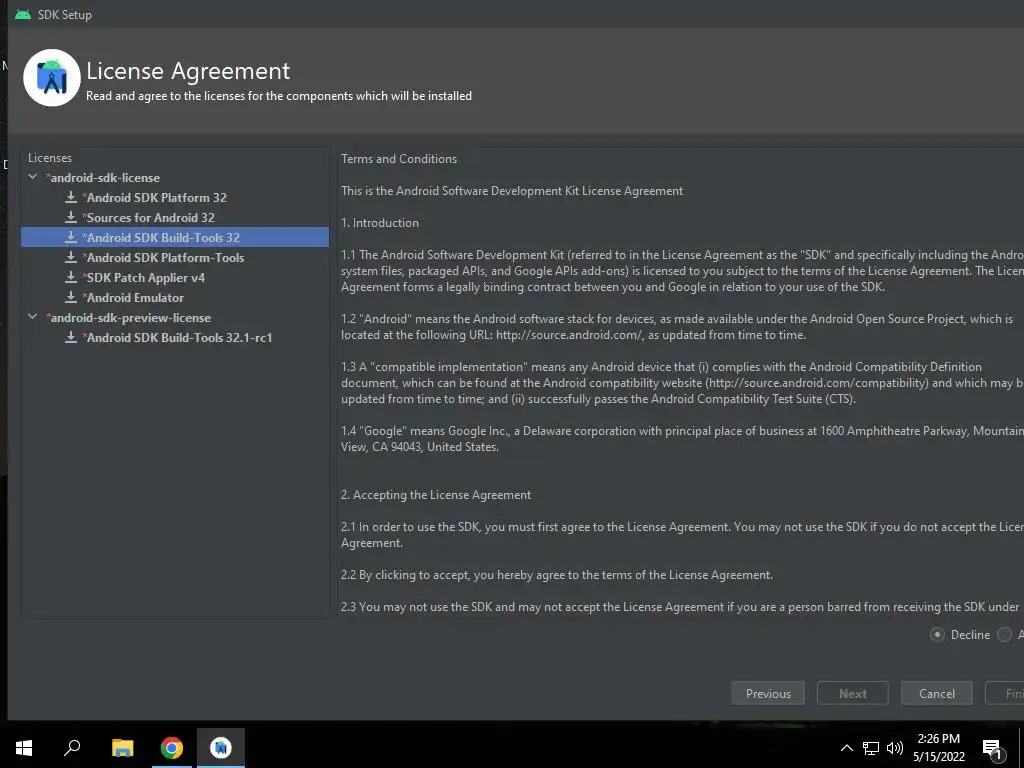Launch Google Chrome from the taskbar
The width and height of the screenshot is (1024, 768).
(172, 747)
